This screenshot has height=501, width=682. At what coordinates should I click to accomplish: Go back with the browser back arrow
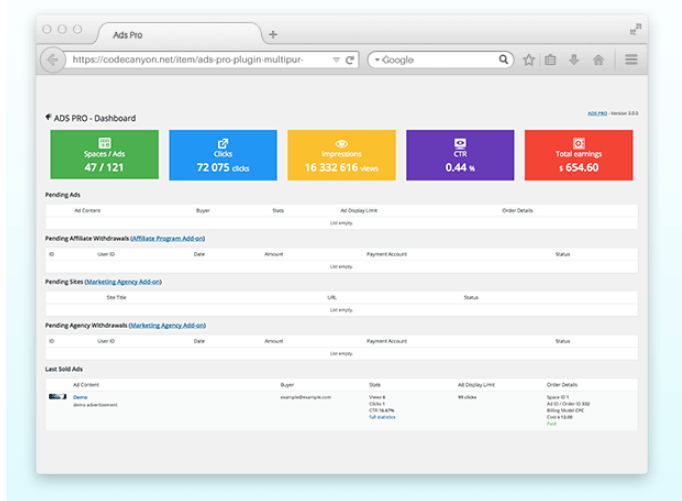(x=53, y=60)
